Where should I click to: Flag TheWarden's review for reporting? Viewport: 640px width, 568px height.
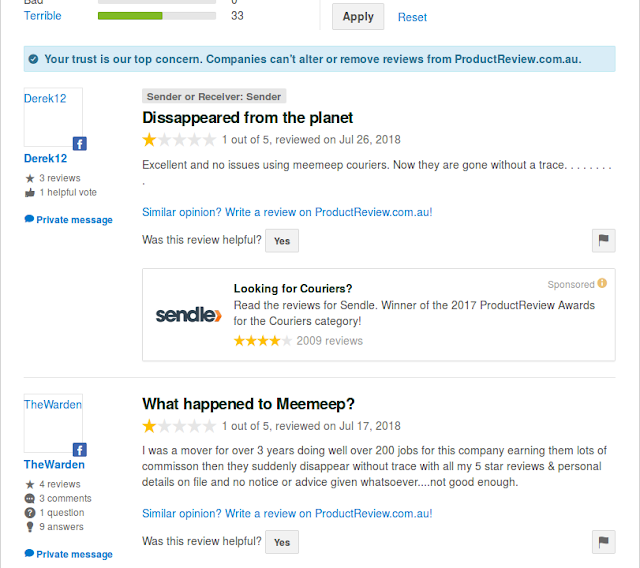[604, 542]
